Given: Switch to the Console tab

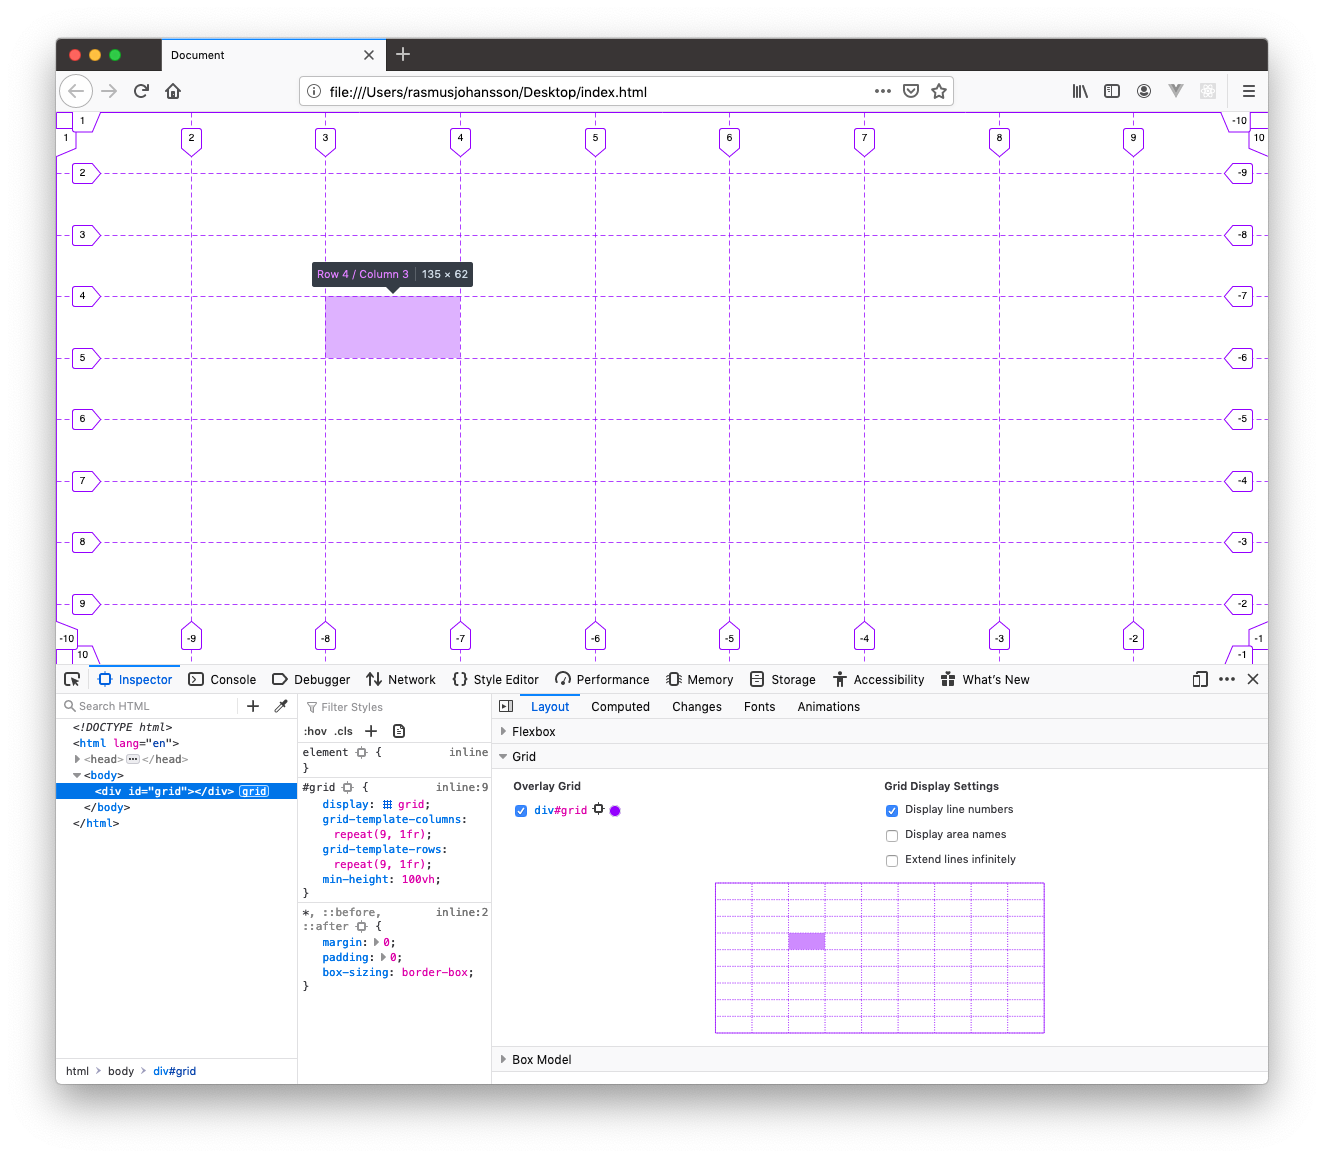Looking at the screenshot, I should [223, 680].
